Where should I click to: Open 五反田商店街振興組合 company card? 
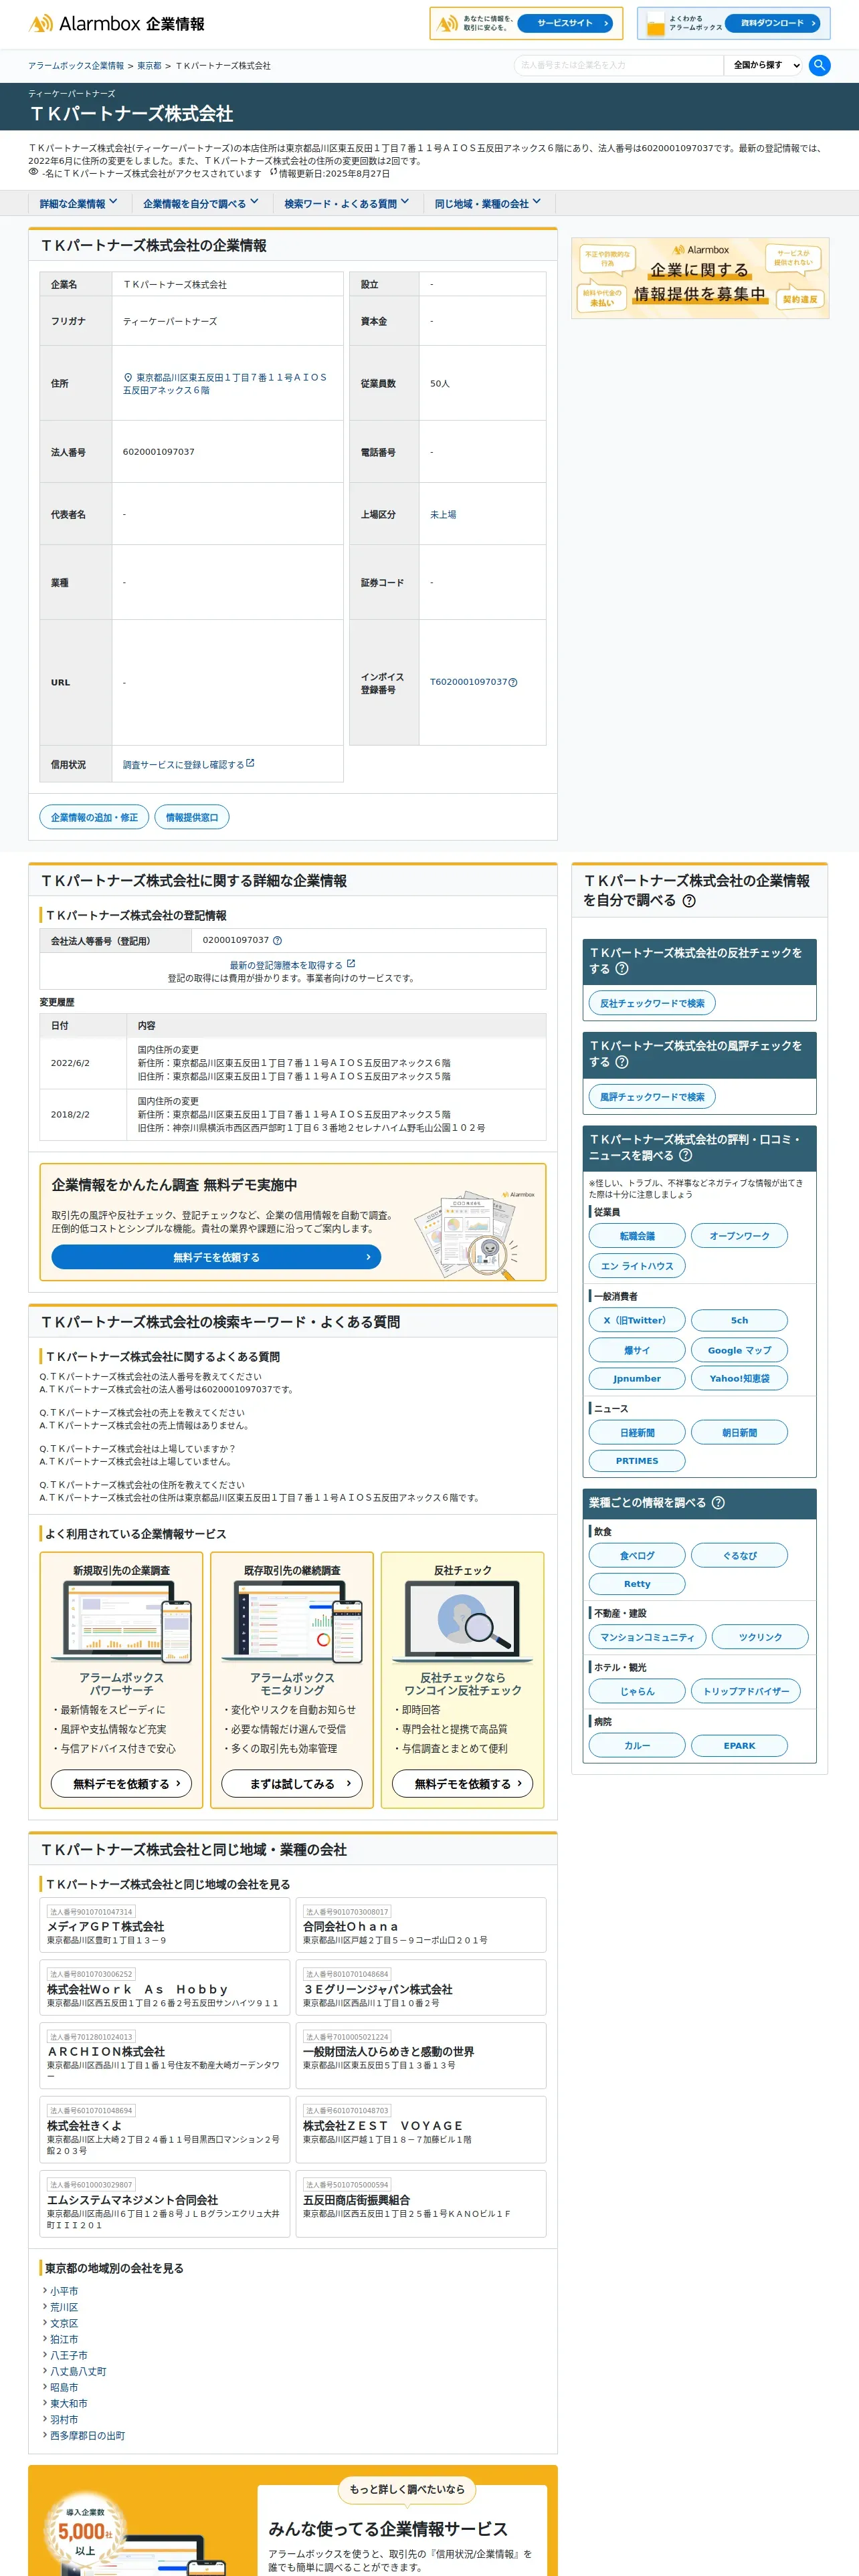[x=421, y=2203]
